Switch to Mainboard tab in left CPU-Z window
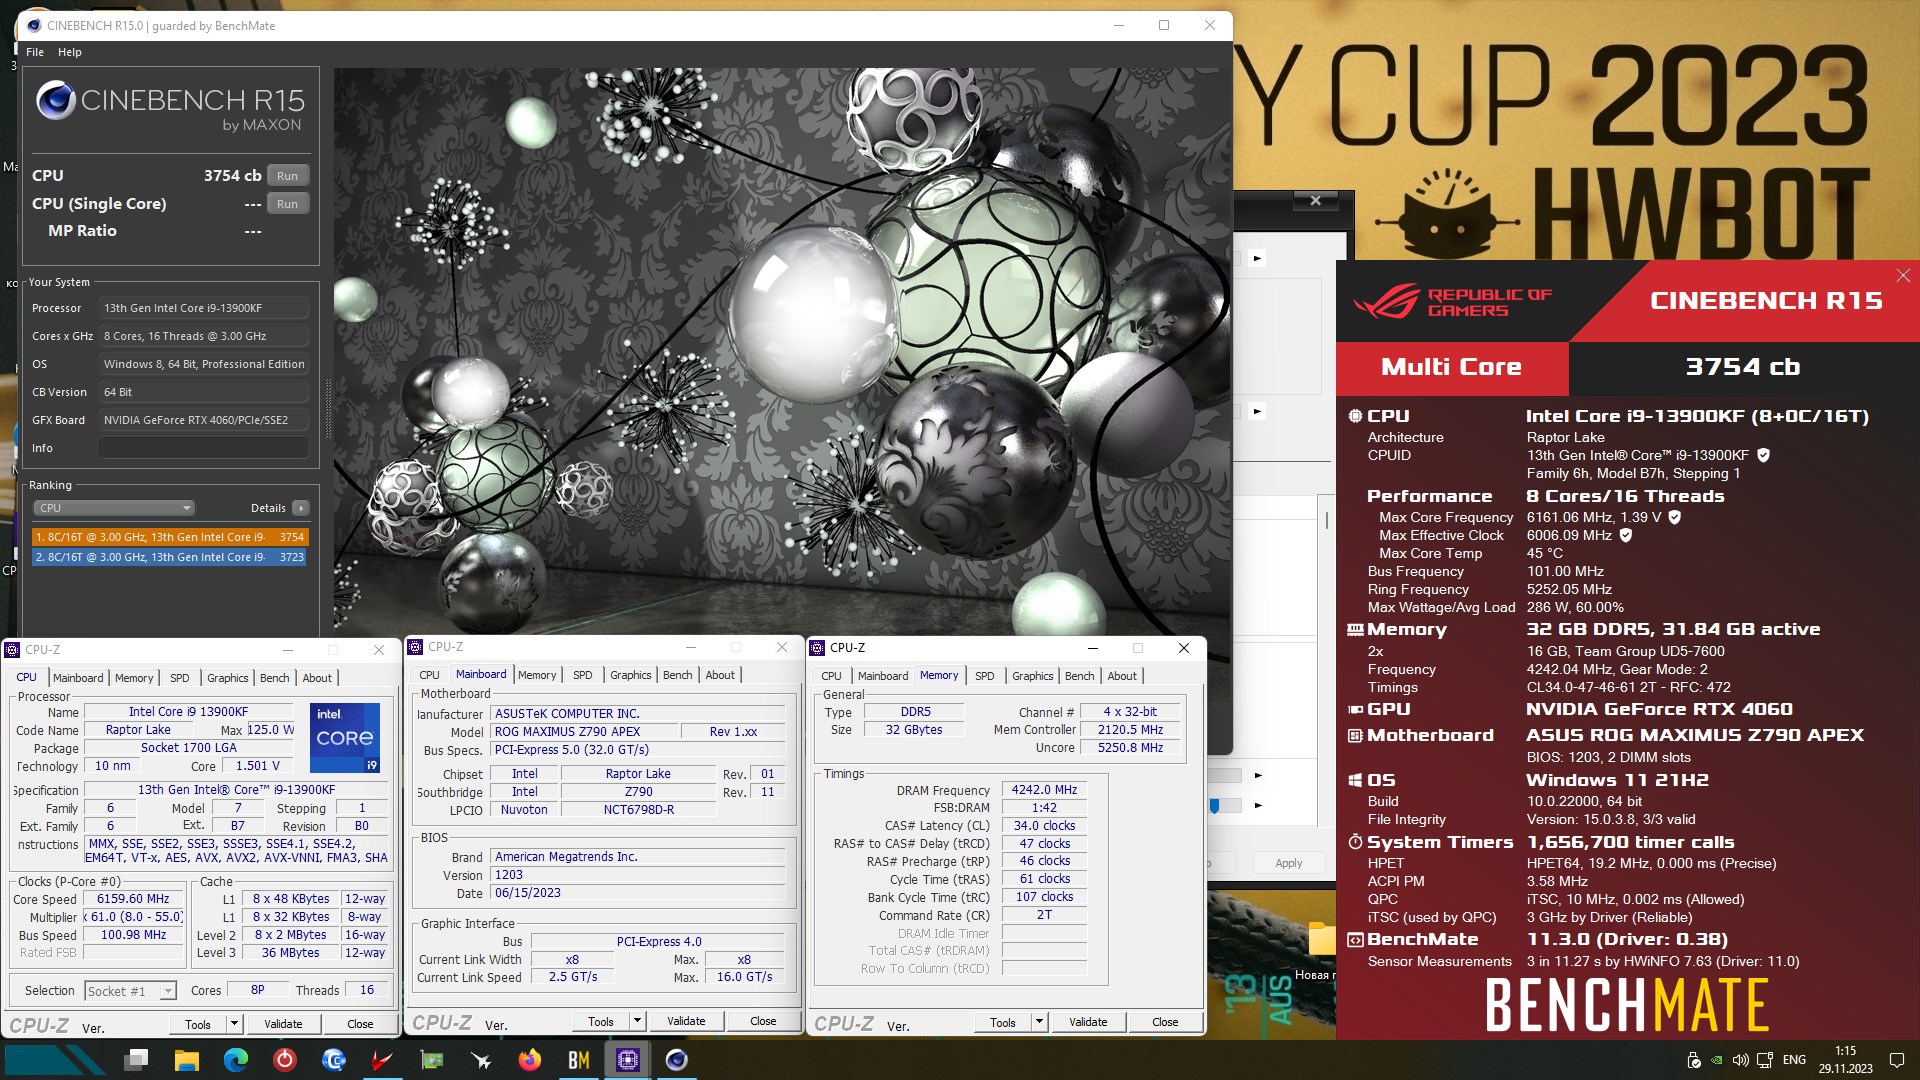This screenshot has height=1080, width=1920. 78,678
